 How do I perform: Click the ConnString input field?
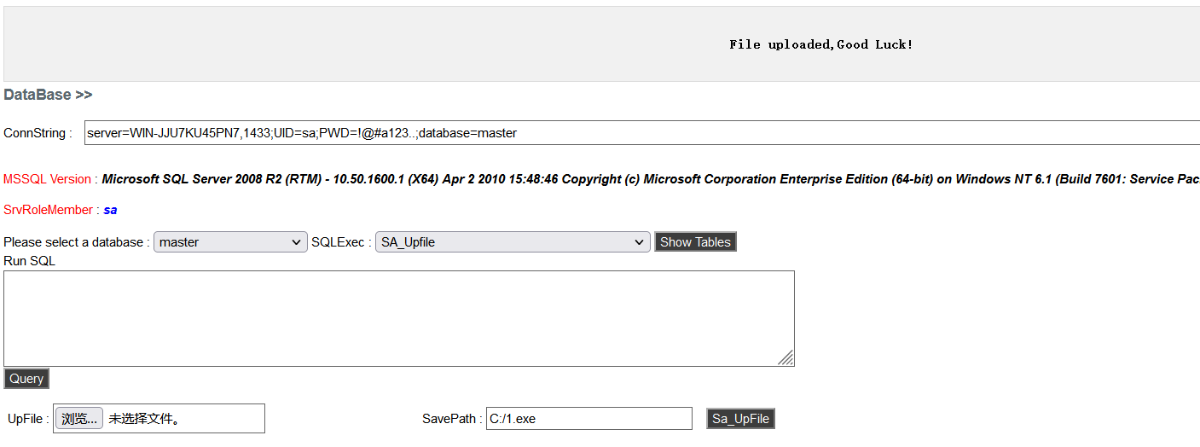[640, 133]
